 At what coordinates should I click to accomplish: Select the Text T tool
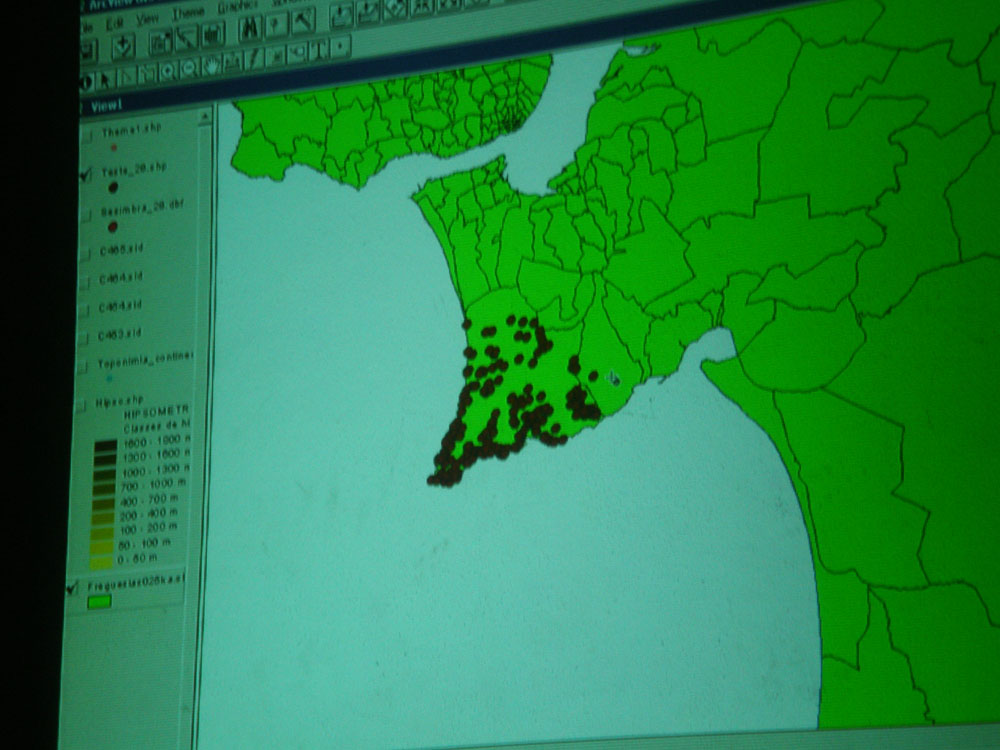[318, 49]
